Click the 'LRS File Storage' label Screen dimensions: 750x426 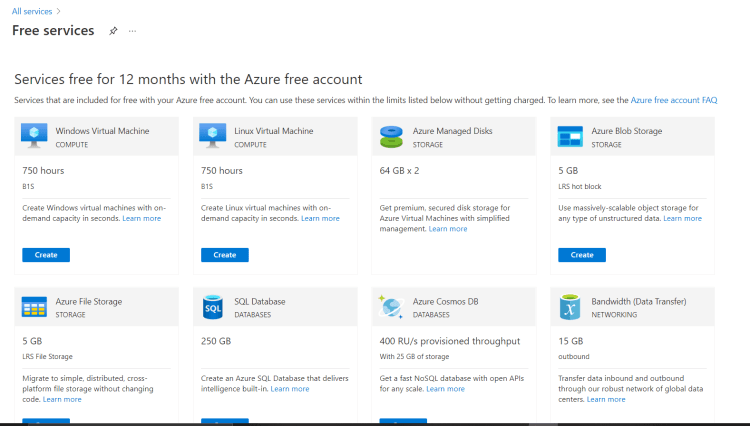pos(47,357)
